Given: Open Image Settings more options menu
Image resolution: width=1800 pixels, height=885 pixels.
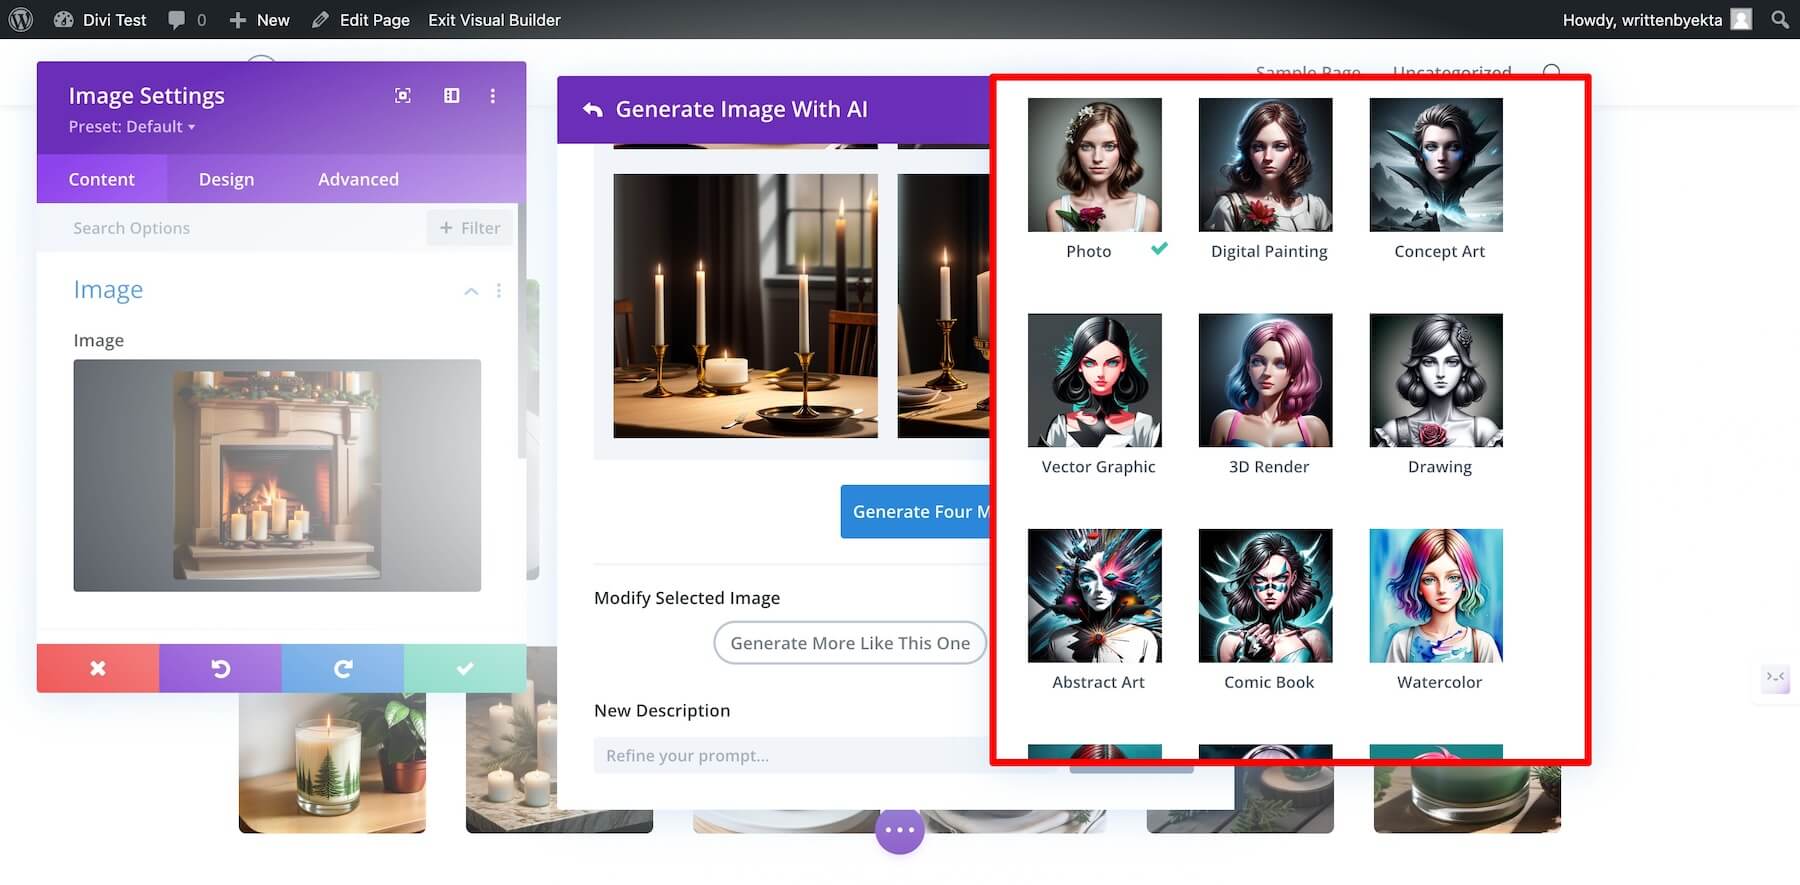Looking at the screenshot, I should [x=492, y=95].
